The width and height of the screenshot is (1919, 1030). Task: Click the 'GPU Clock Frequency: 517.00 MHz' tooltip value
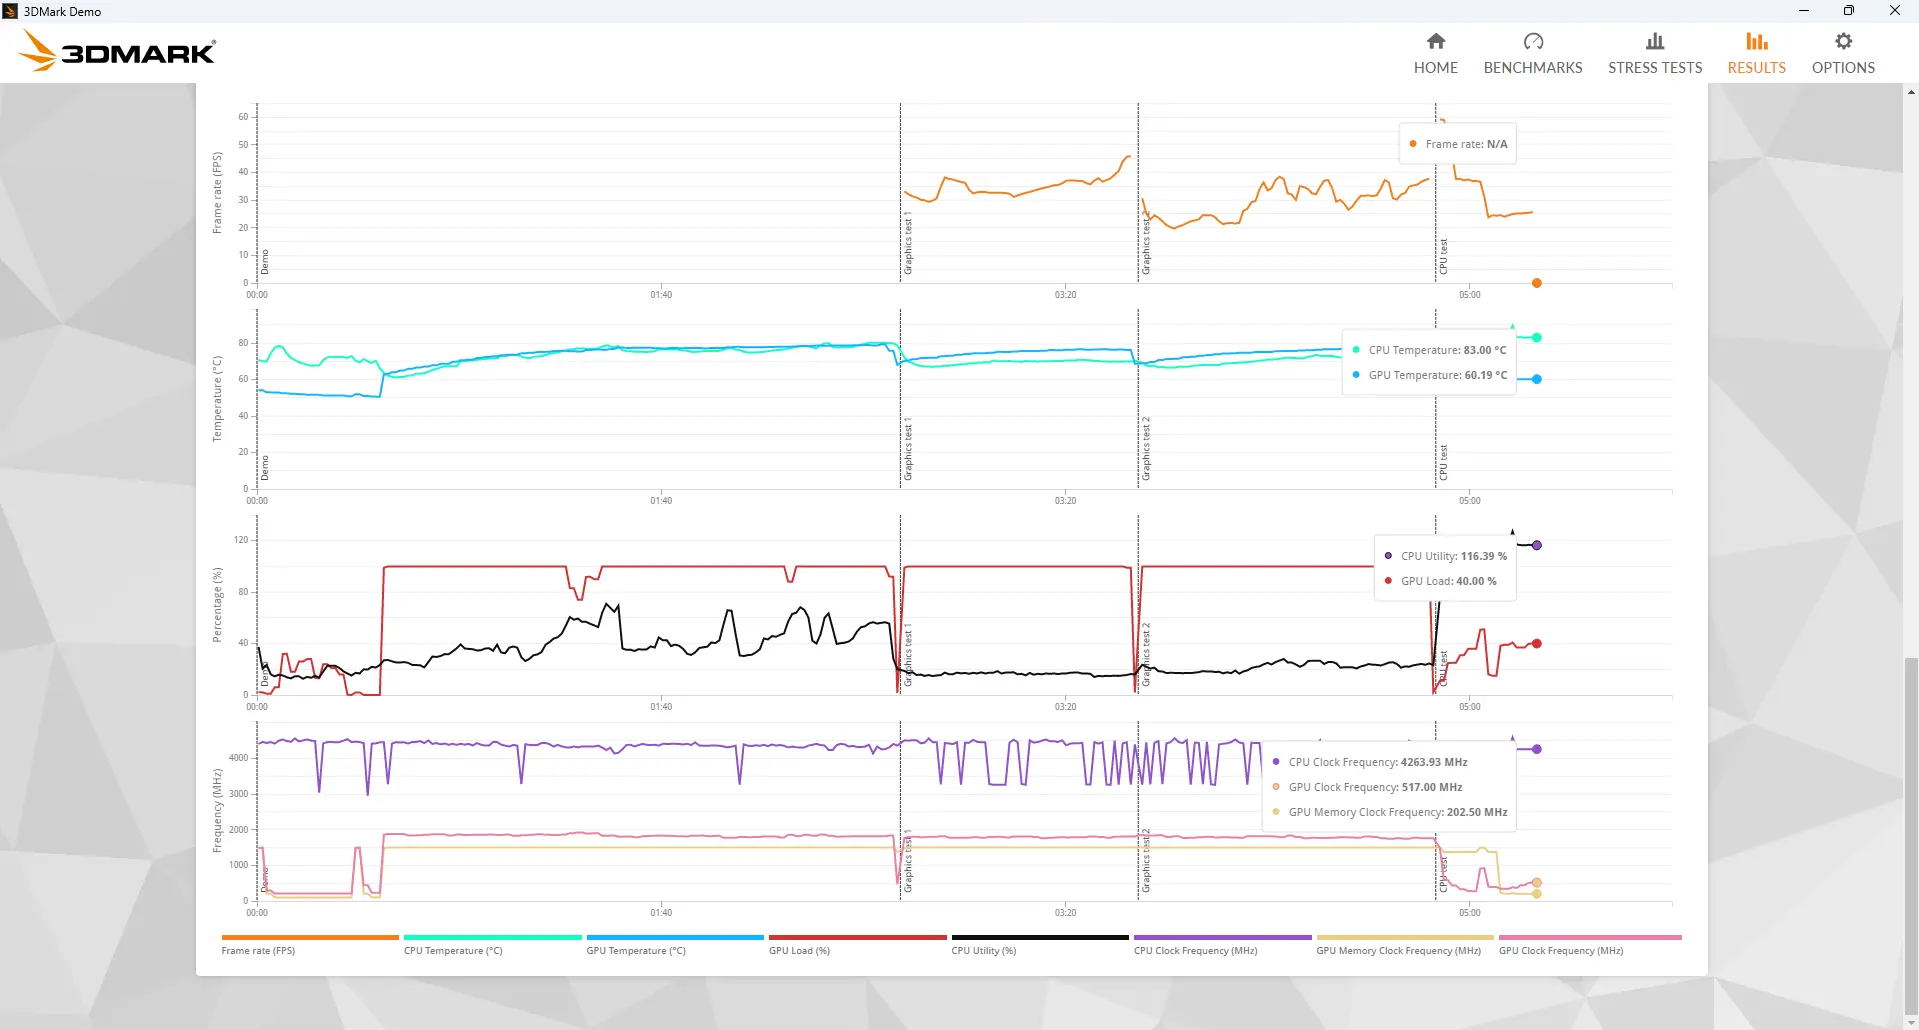click(1375, 787)
